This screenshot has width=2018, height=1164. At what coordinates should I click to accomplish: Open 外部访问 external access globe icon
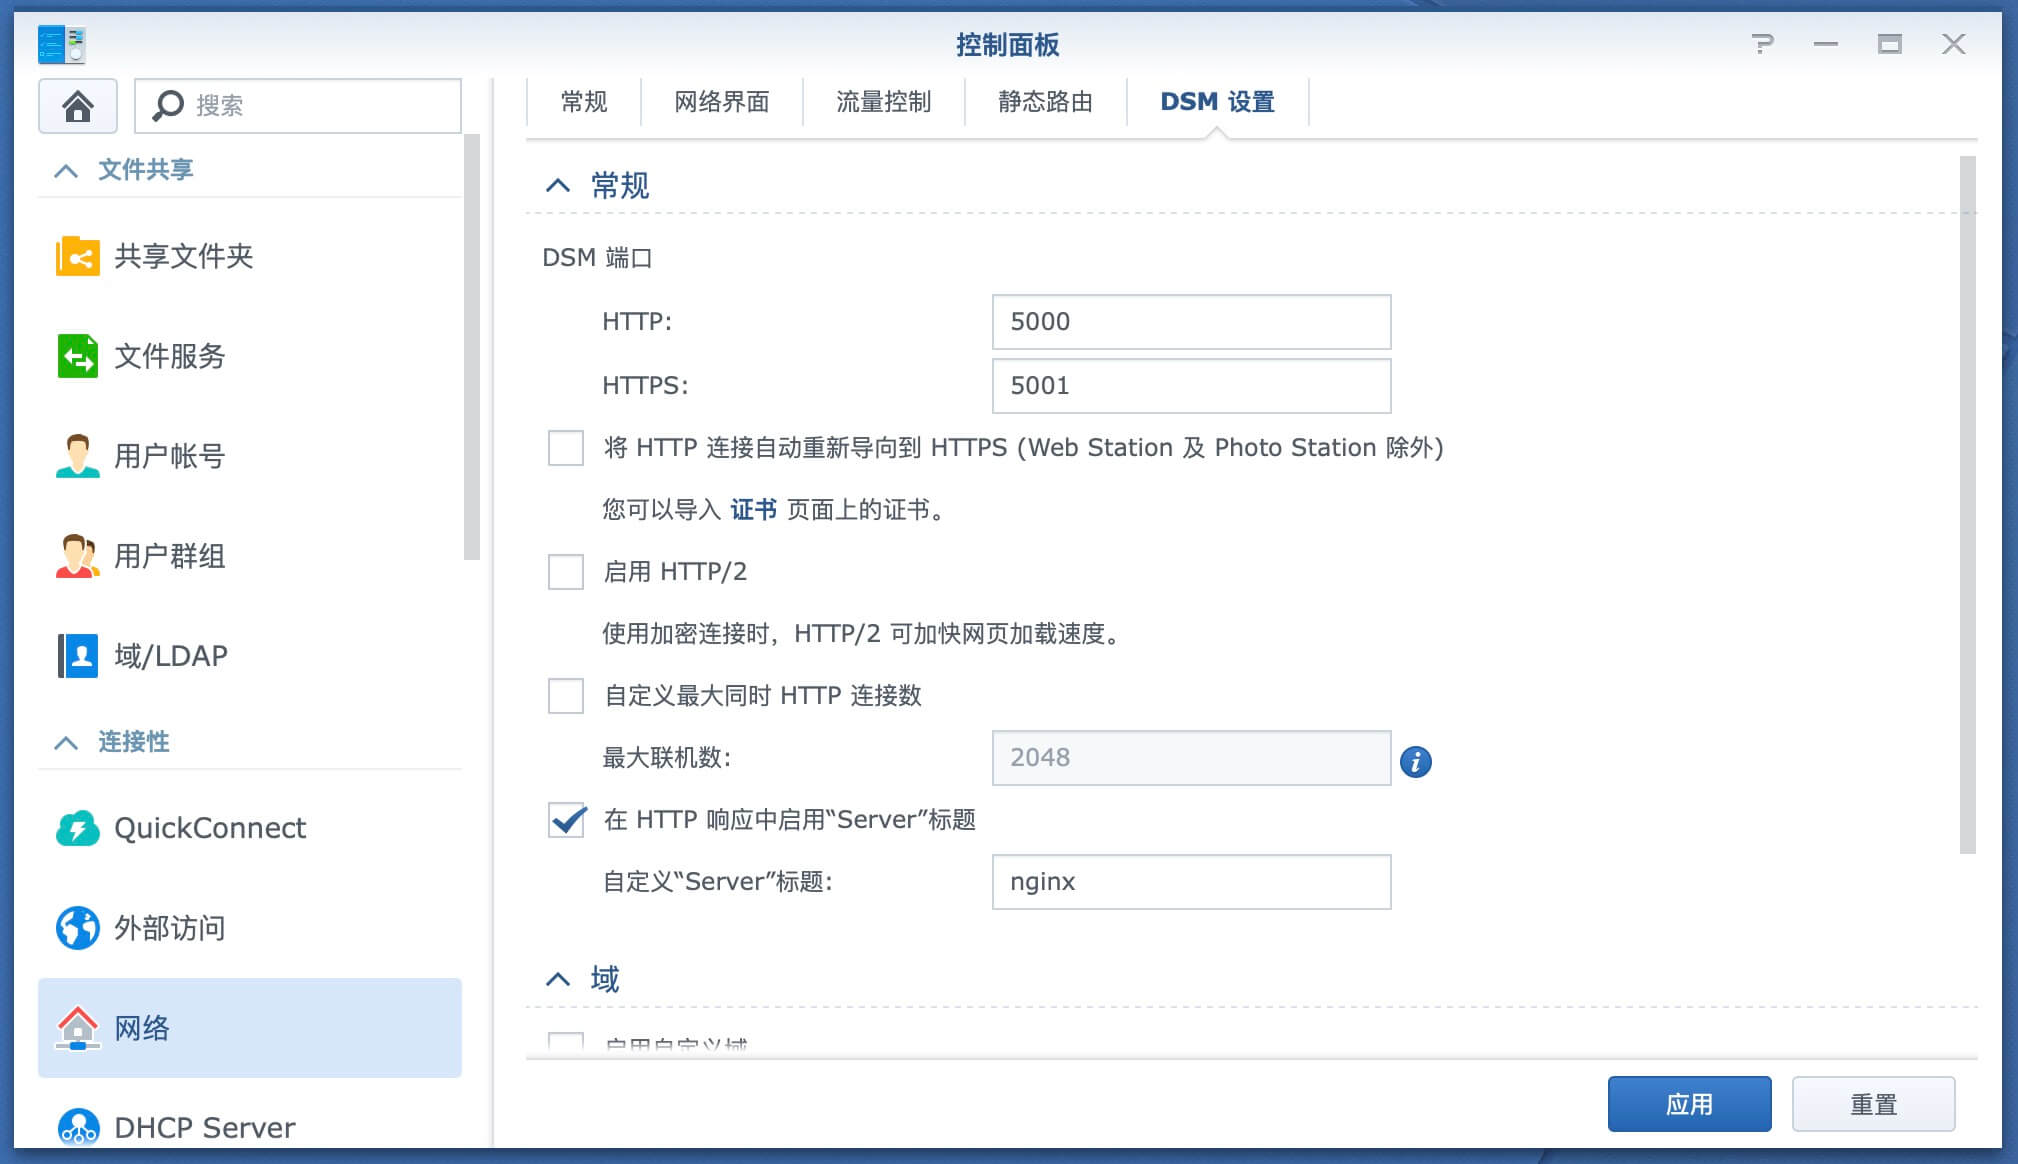78,928
